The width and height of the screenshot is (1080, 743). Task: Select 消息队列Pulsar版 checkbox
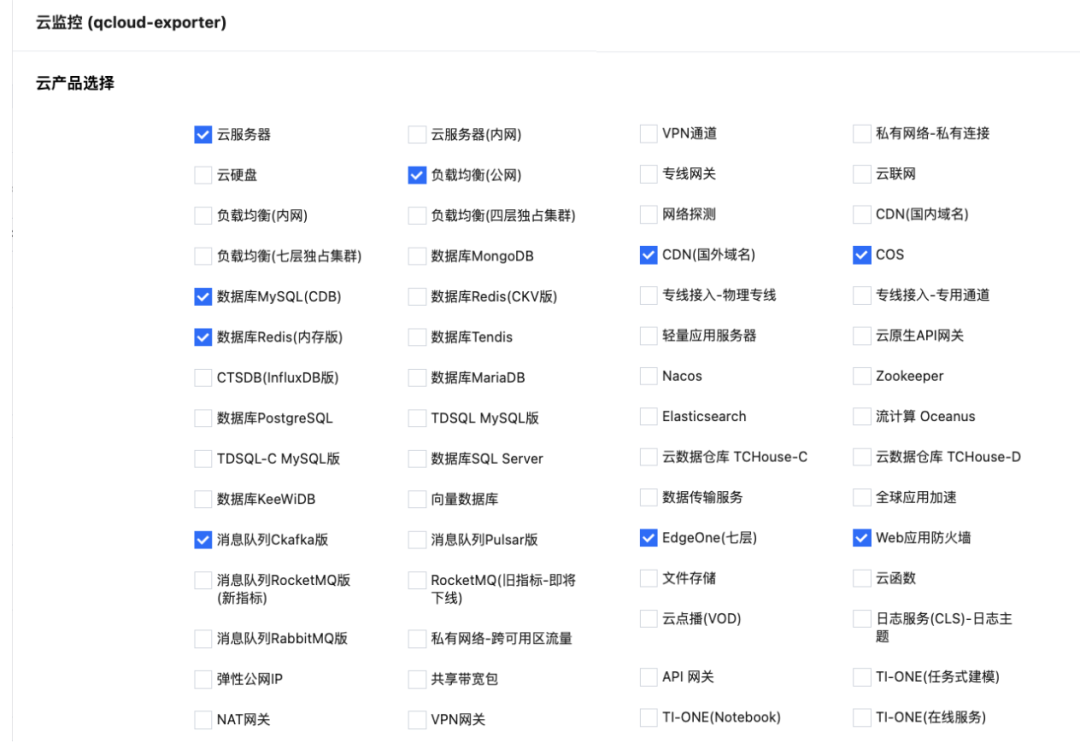click(x=417, y=540)
